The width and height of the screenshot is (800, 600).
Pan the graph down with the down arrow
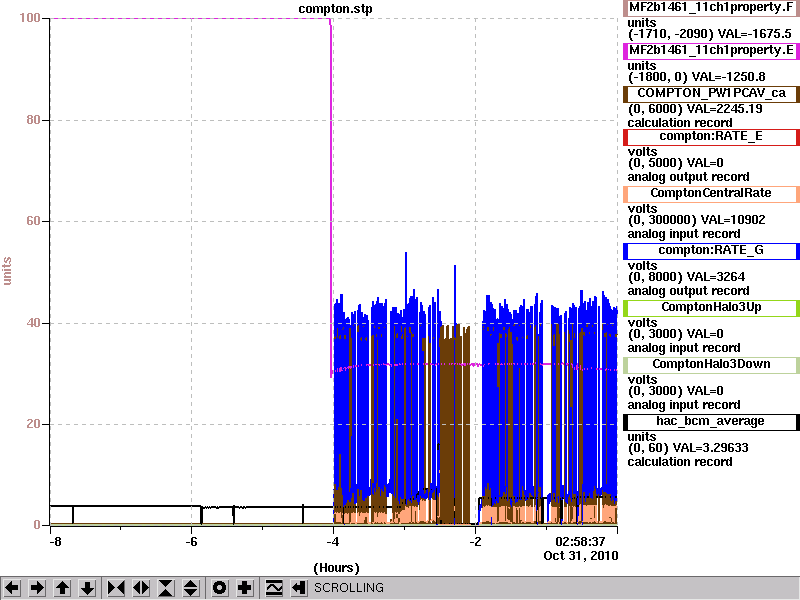click(88, 588)
